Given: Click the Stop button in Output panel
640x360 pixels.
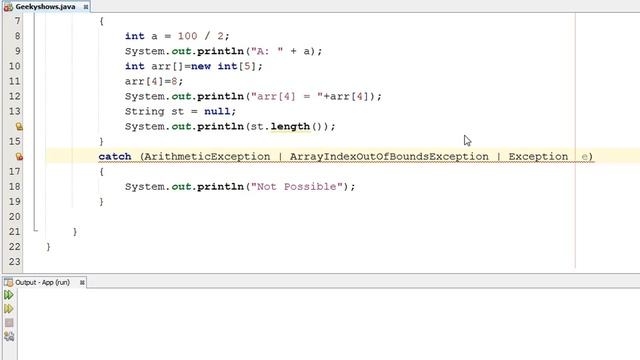Looking at the screenshot, I should click(9, 322).
